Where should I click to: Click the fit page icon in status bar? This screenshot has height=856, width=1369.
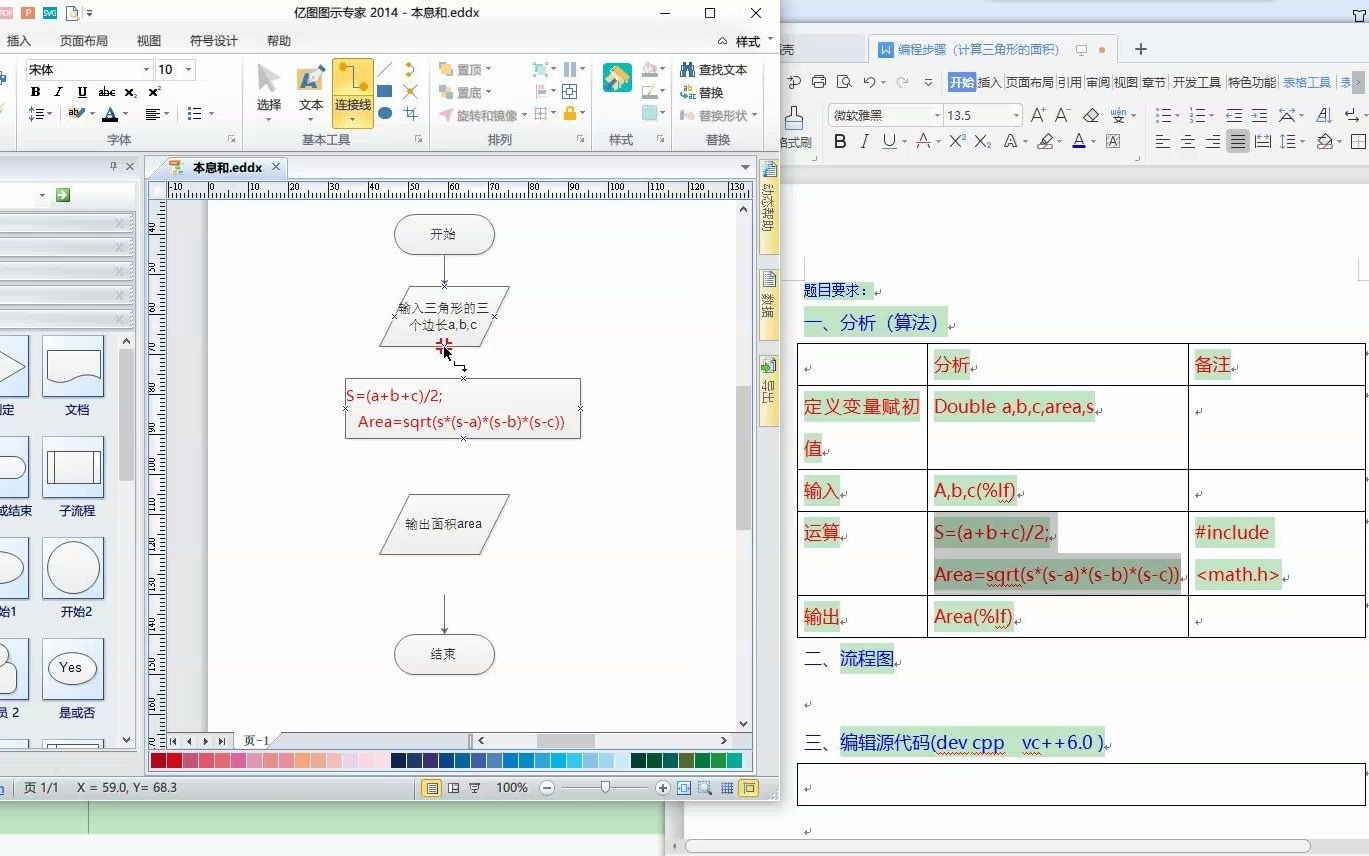click(x=684, y=788)
